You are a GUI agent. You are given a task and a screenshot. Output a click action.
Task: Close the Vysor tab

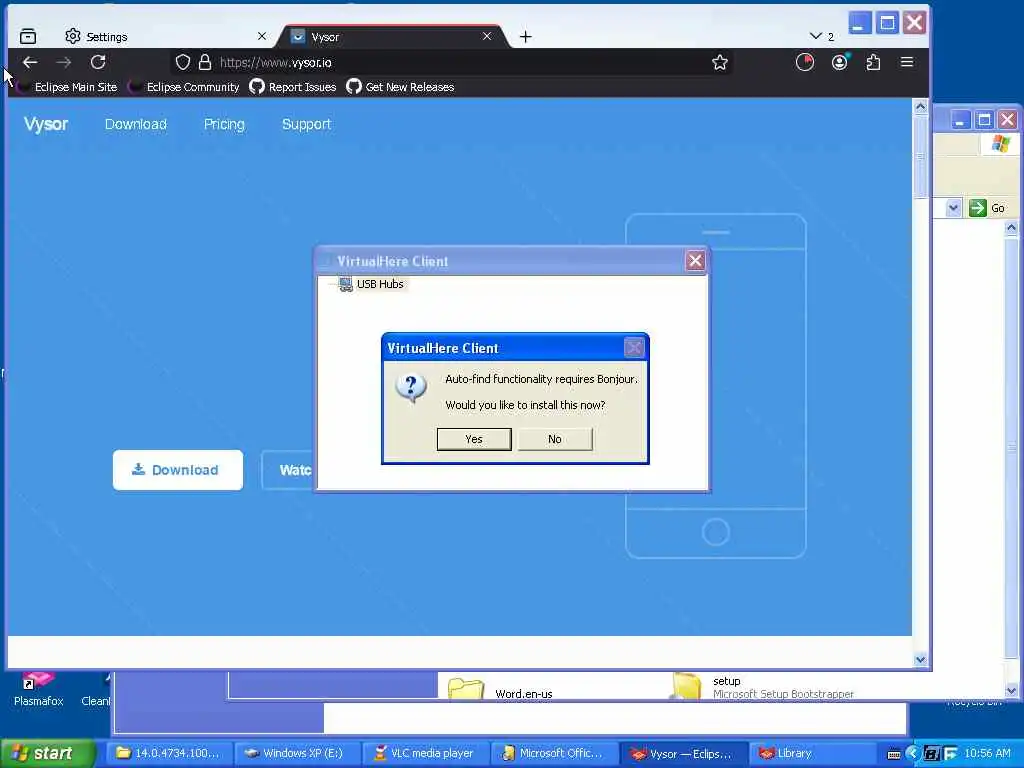487,37
